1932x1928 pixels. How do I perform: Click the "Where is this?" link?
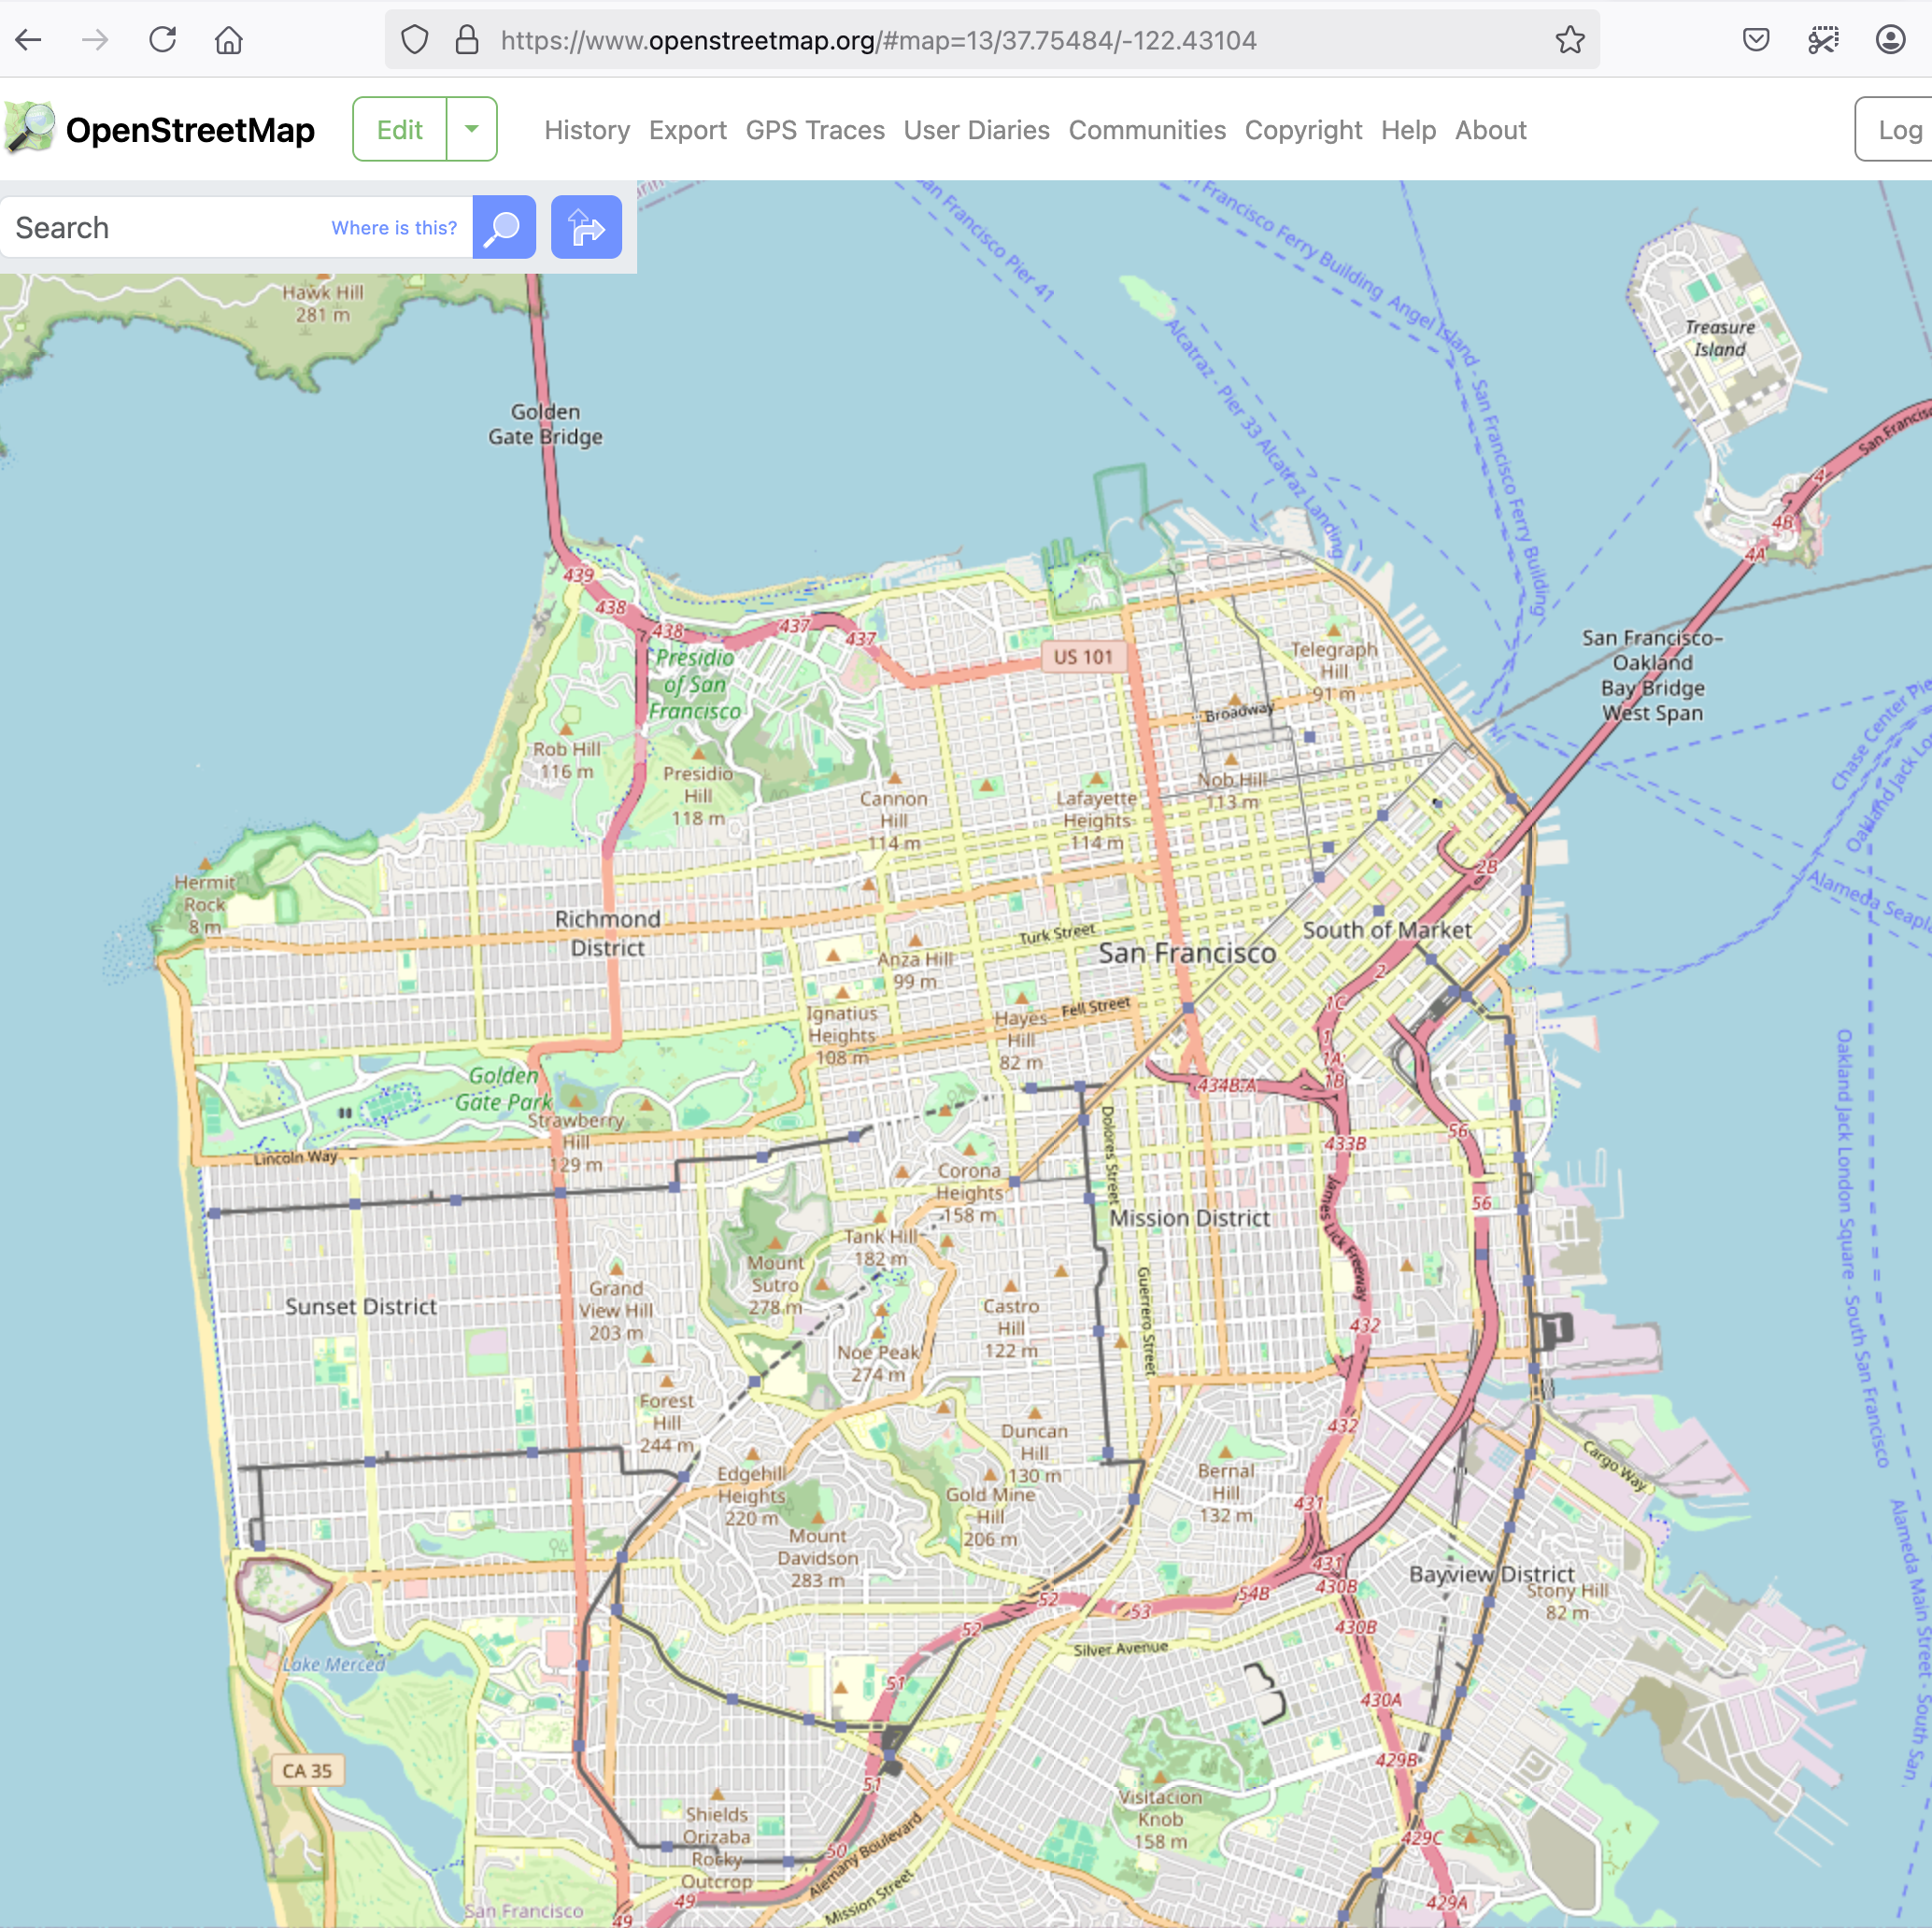pos(394,228)
